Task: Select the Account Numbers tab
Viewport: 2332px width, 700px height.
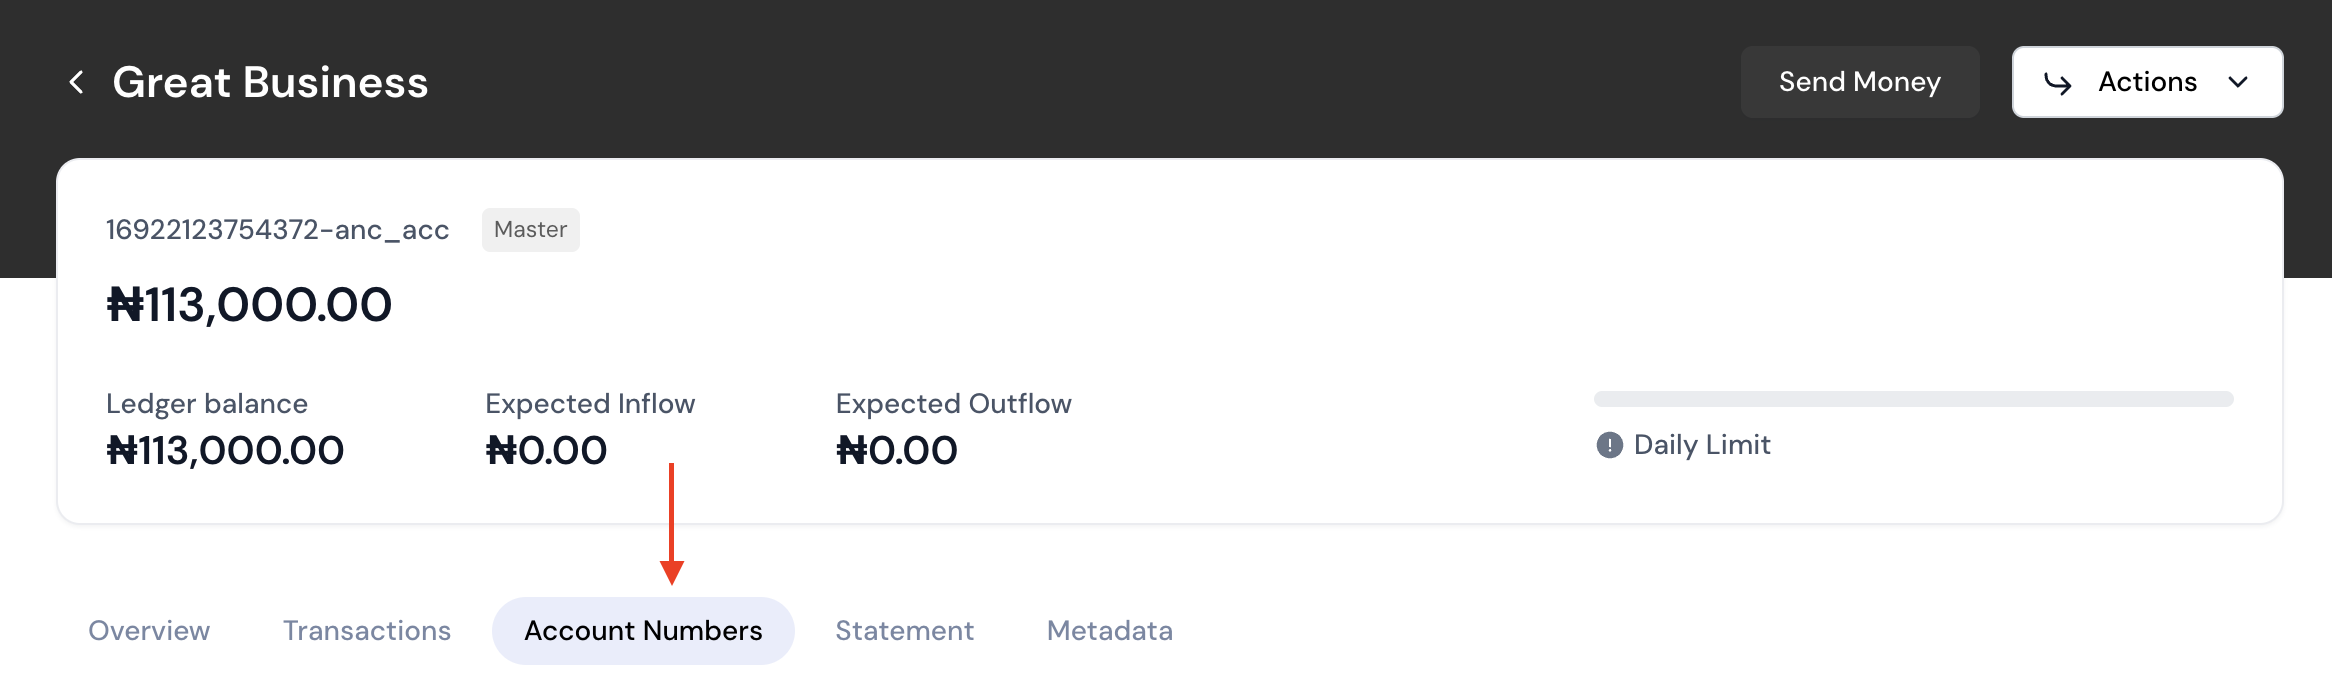Action: click(x=643, y=631)
